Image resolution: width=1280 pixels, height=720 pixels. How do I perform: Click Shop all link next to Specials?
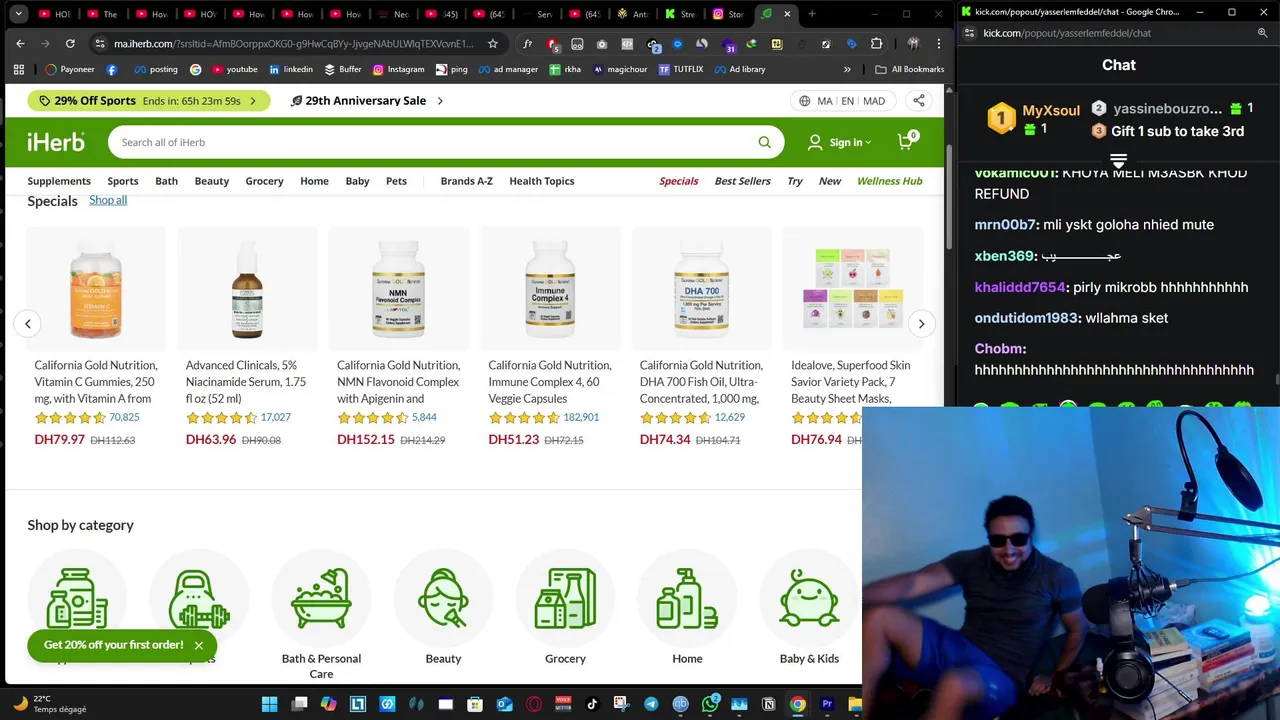[108, 200]
